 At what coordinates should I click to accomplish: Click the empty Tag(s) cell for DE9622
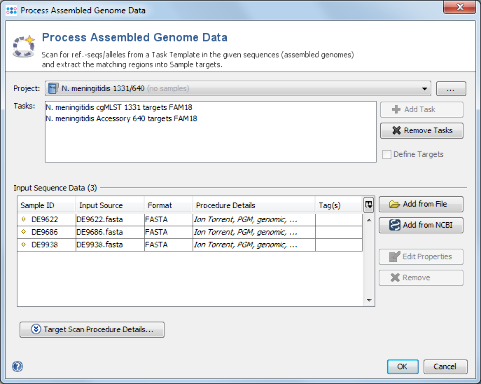[339, 219]
